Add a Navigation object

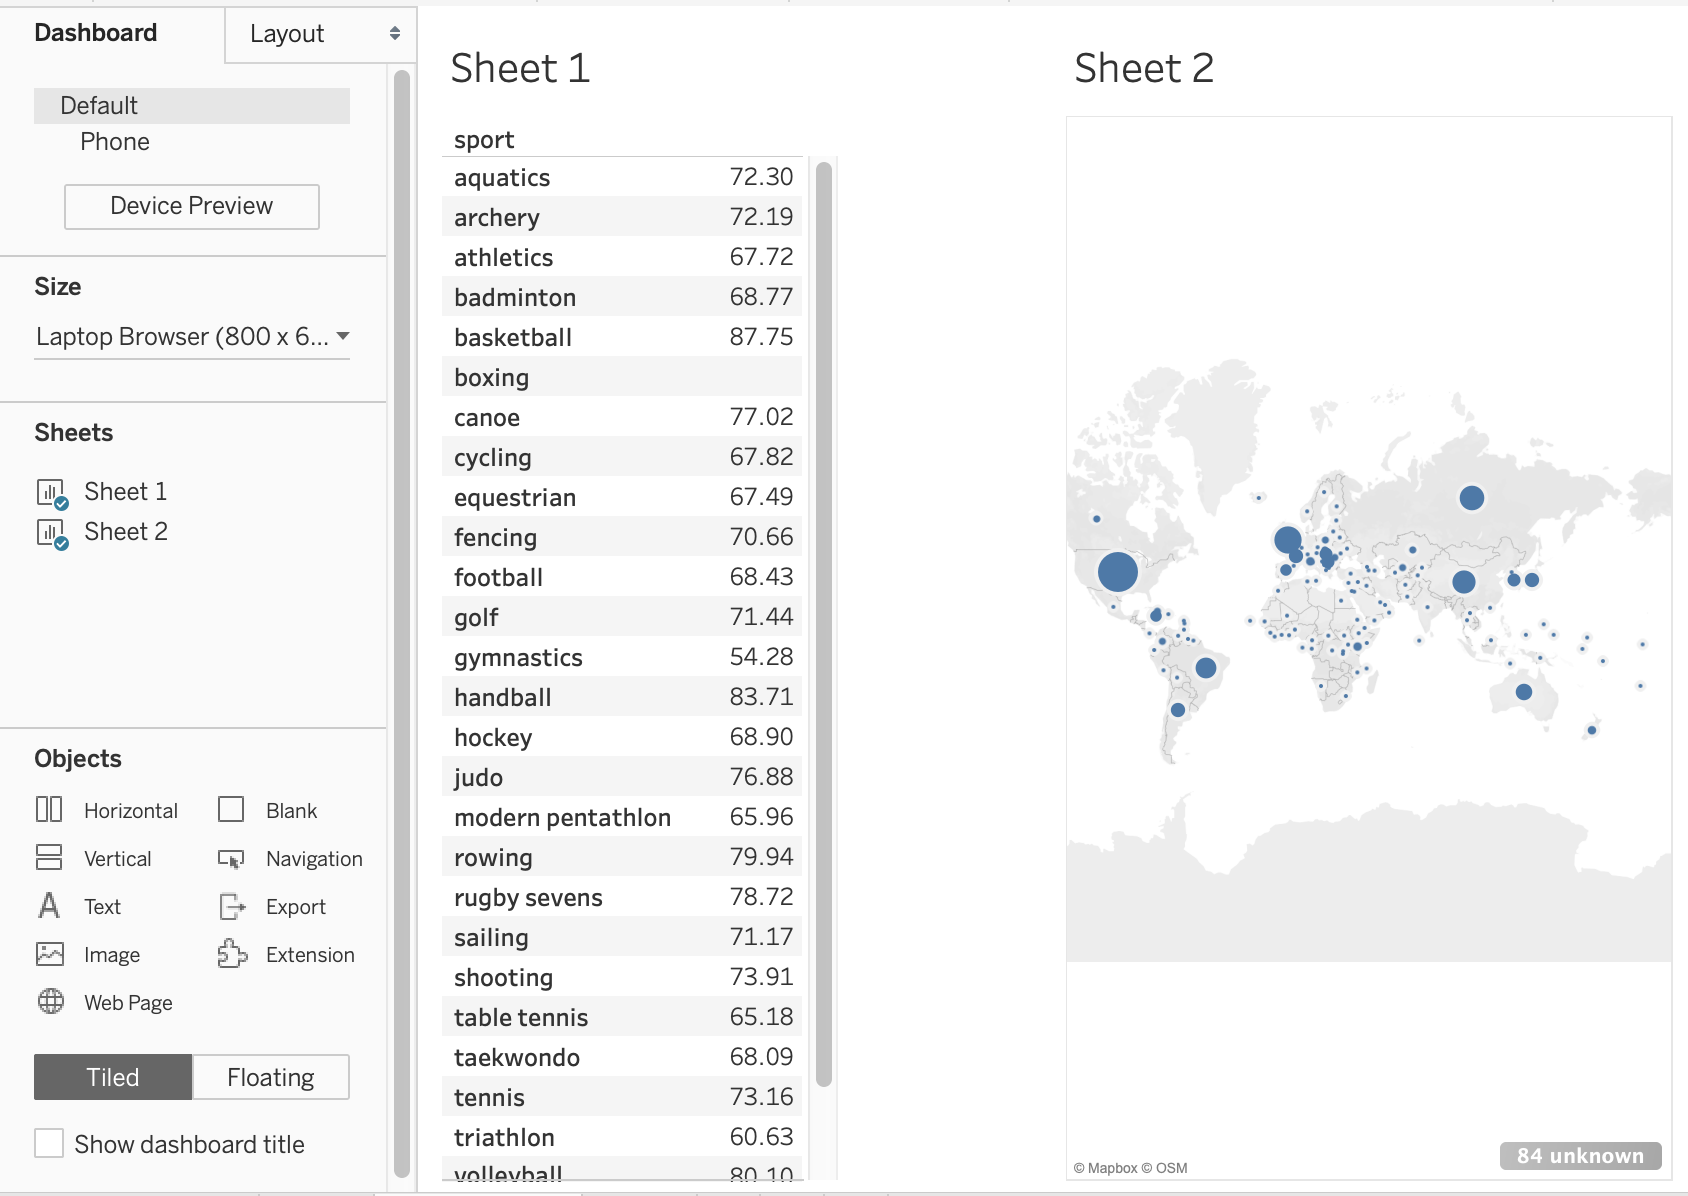(x=231, y=858)
